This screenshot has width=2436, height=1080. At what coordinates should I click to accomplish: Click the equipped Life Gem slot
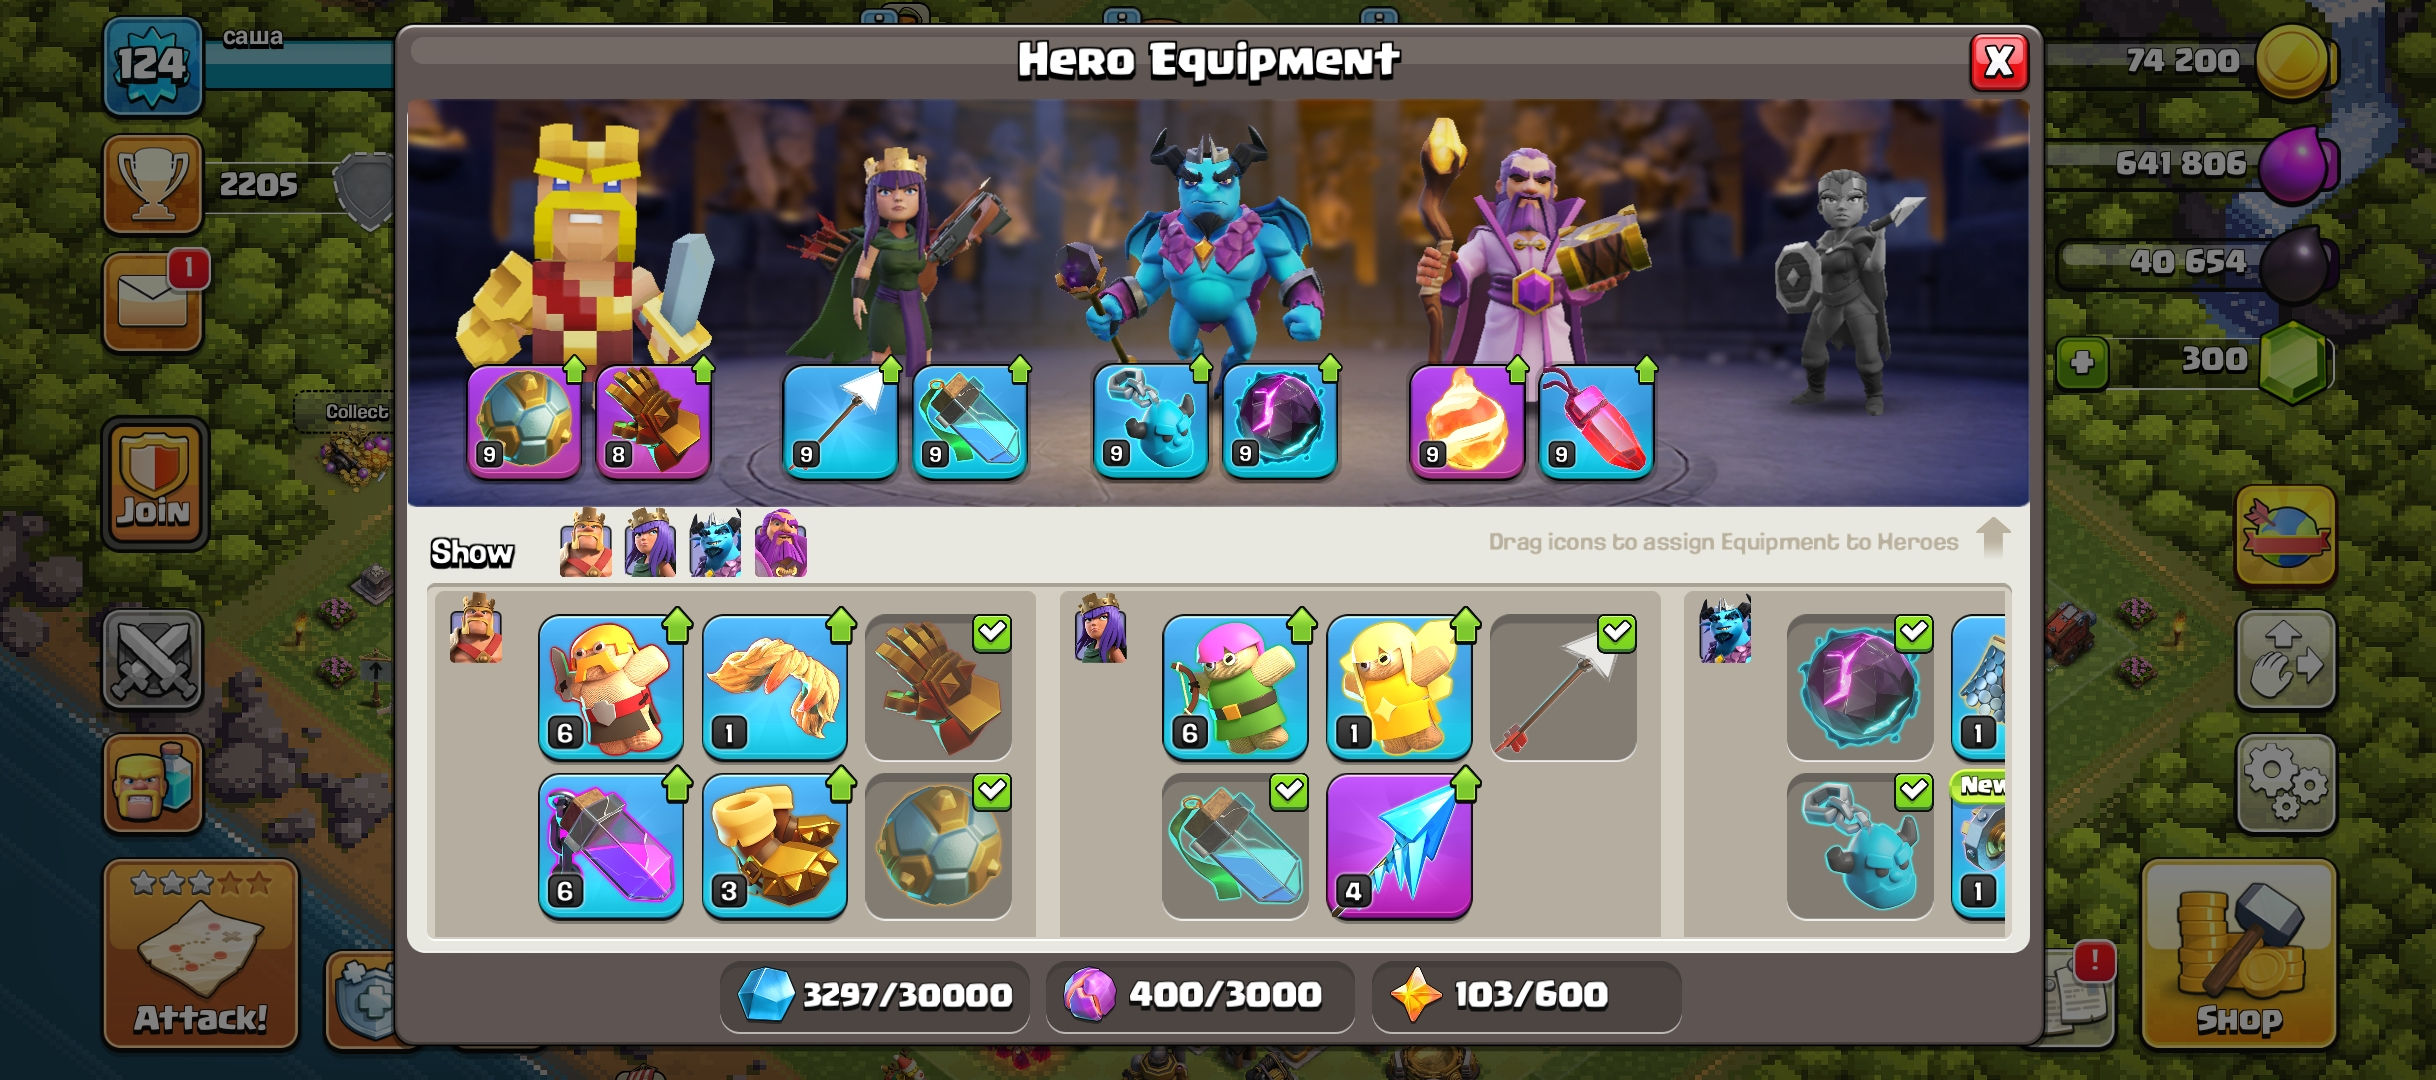click(x=1596, y=421)
